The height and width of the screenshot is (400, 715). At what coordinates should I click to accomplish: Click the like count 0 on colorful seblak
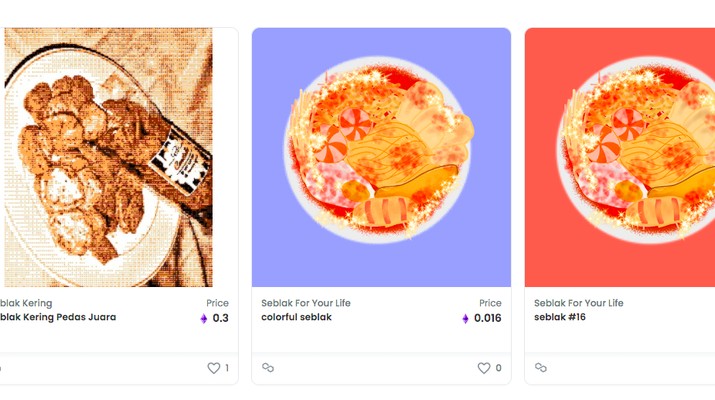[498, 368]
